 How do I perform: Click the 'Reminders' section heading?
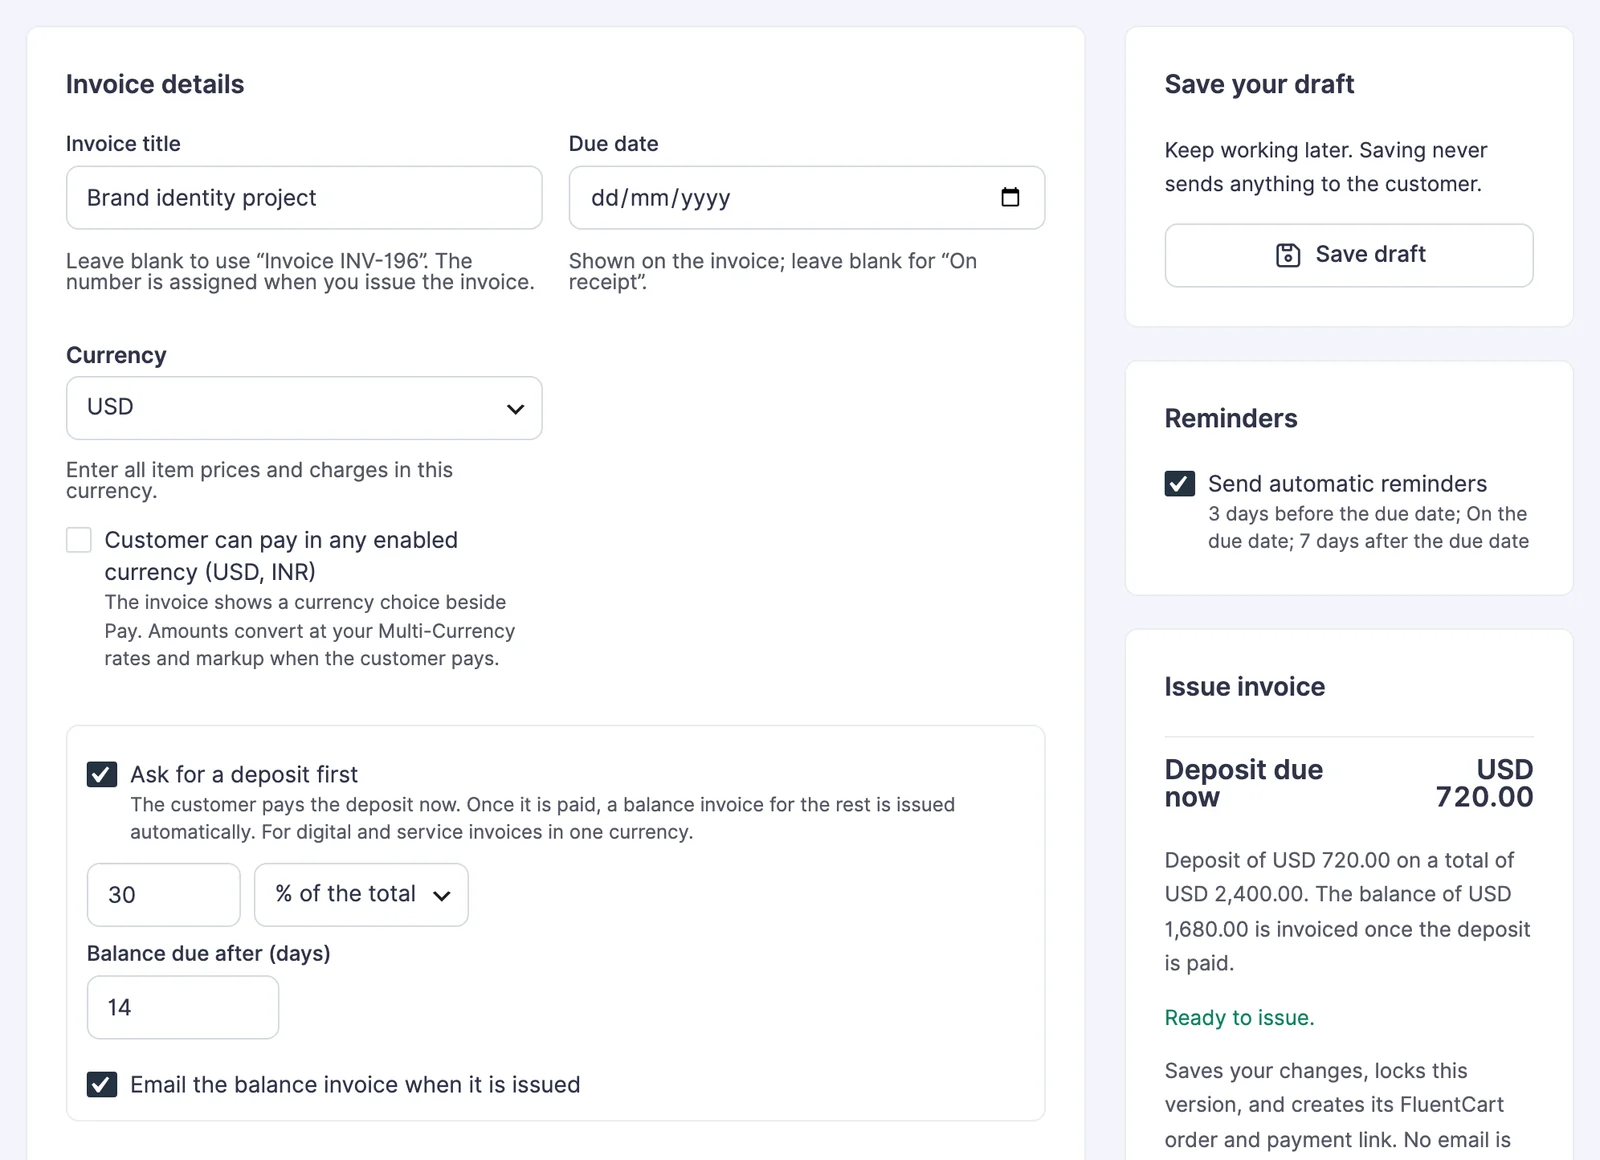click(x=1231, y=418)
